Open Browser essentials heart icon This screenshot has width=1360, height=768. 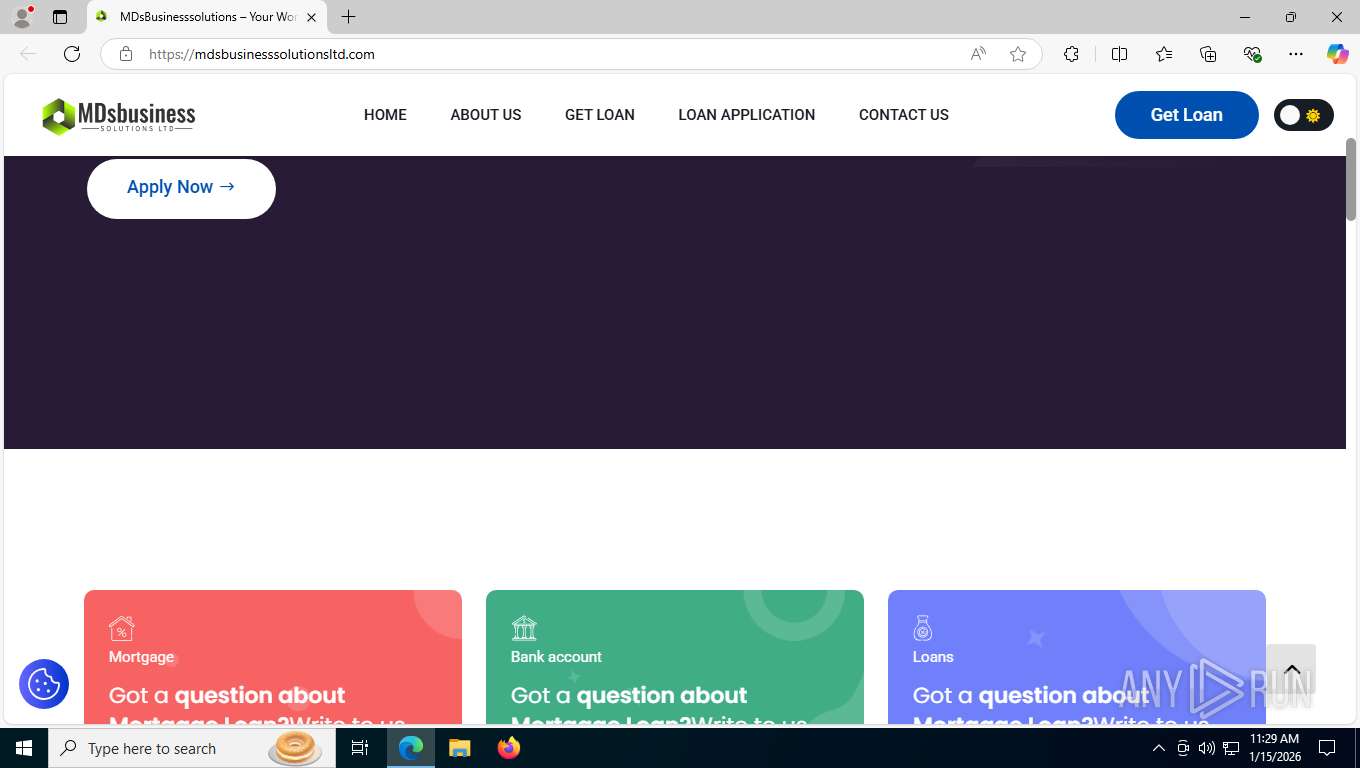(1252, 54)
